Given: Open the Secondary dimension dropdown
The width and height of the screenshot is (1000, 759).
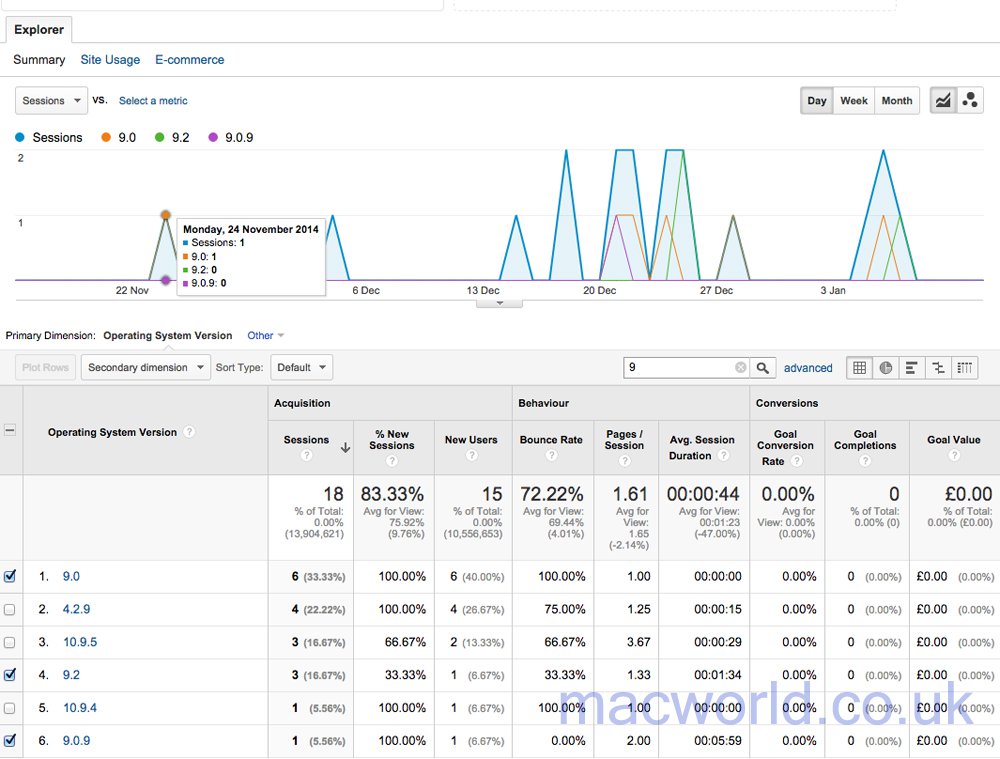Looking at the screenshot, I should click(x=145, y=367).
